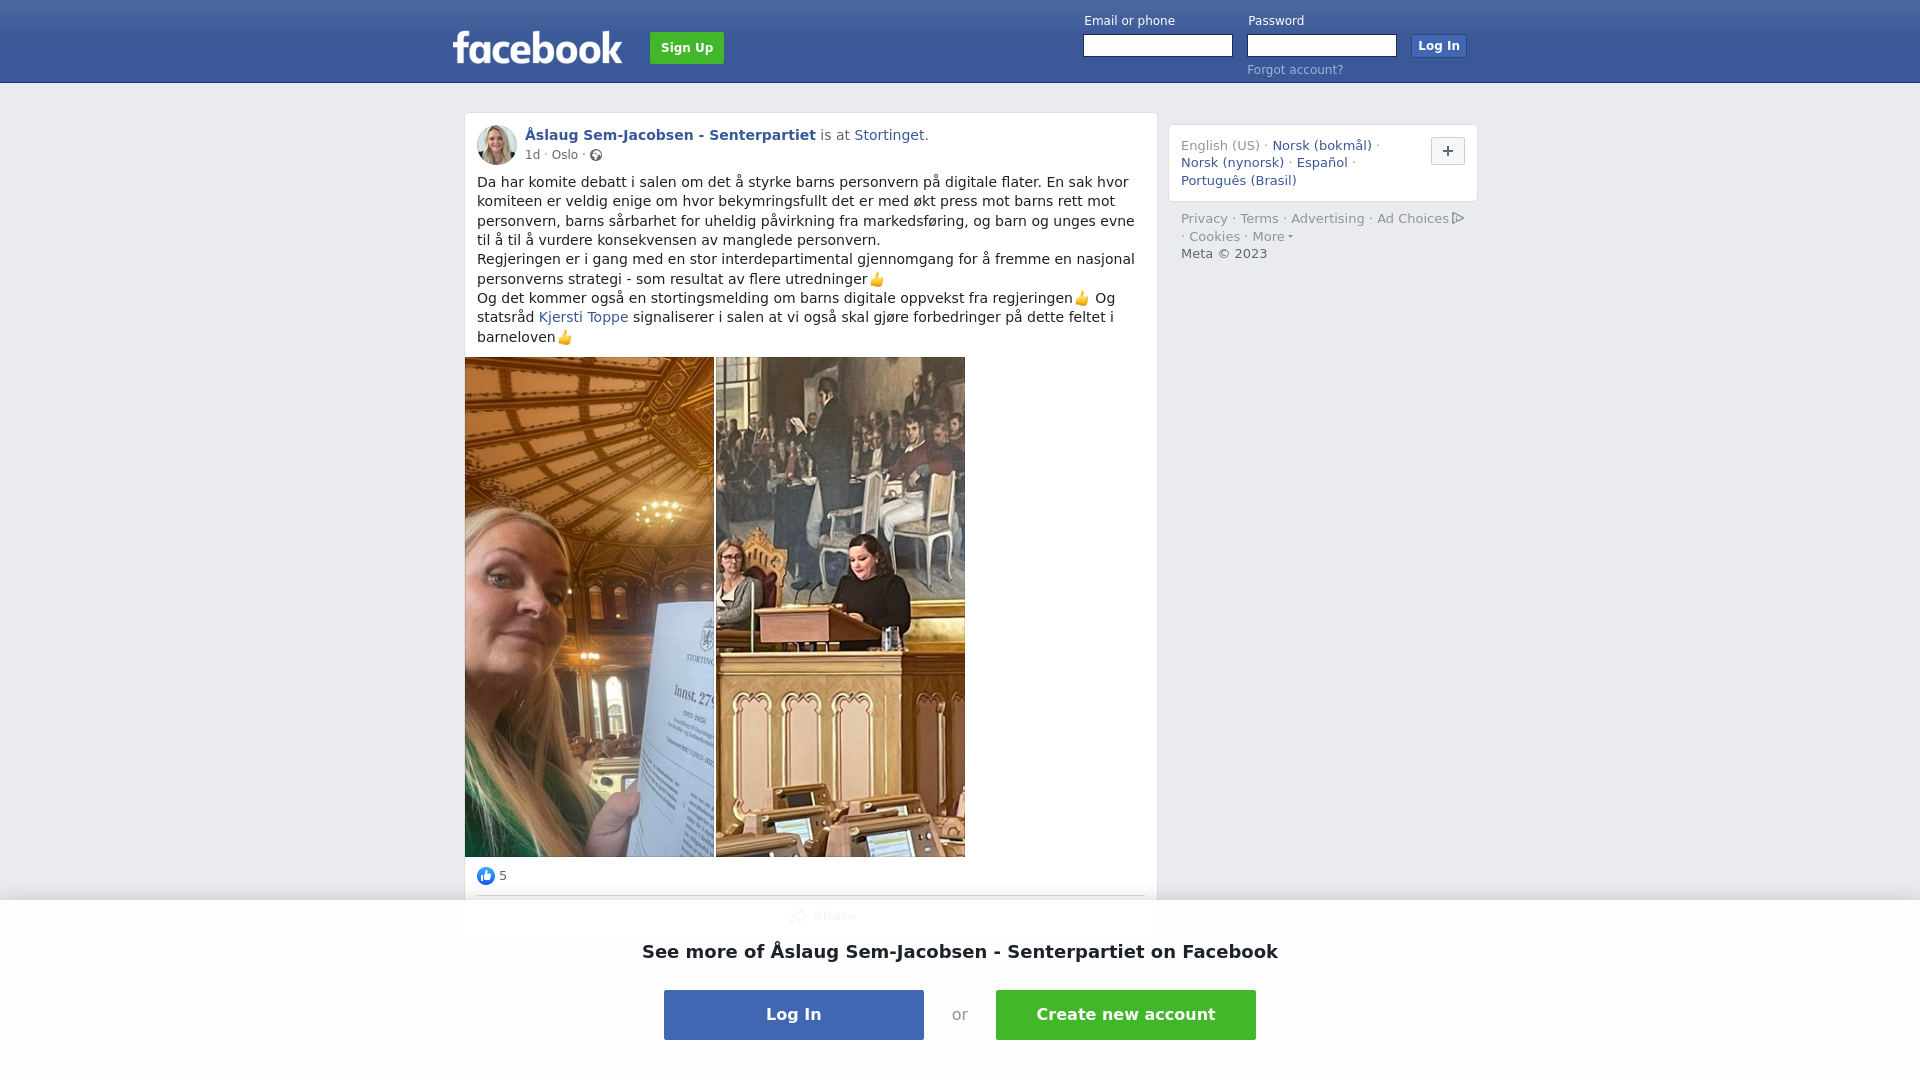The width and height of the screenshot is (1920, 1080).
Task: Click the Create new account button
Action: coord(1126,1015)
